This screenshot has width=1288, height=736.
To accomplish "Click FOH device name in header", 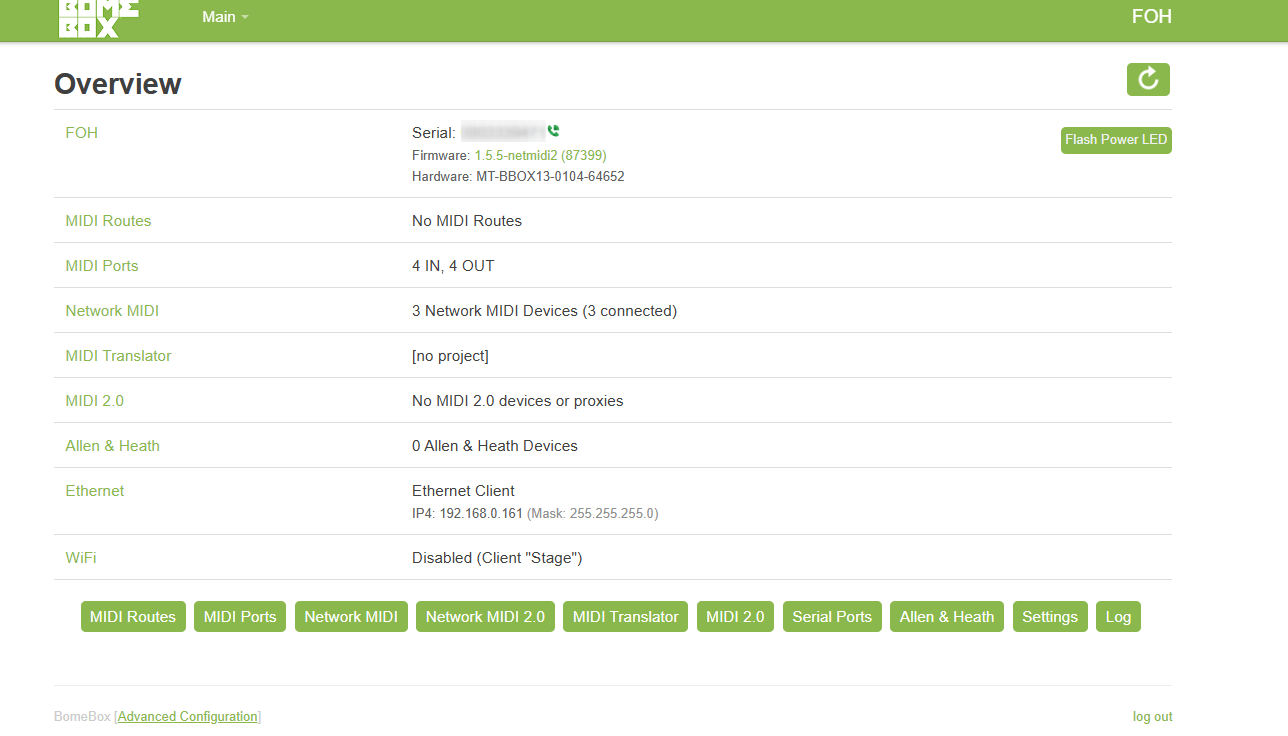I will (1151, 17).
